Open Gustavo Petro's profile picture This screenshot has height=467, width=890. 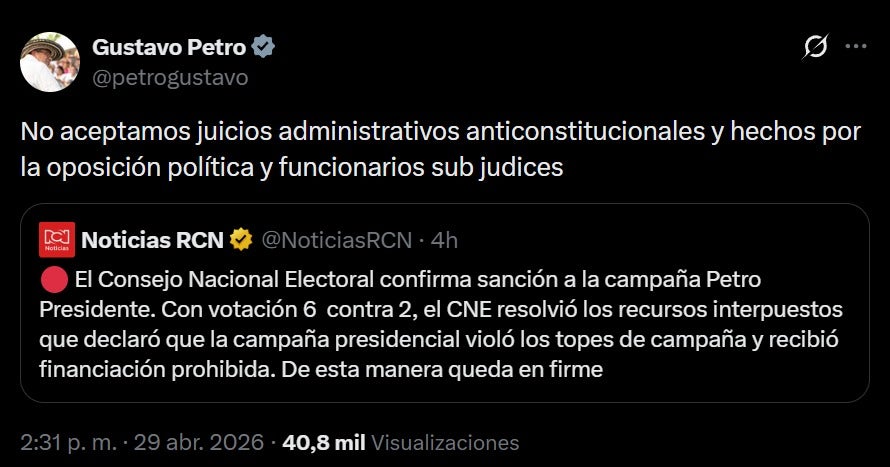click(x=50, y=62)
